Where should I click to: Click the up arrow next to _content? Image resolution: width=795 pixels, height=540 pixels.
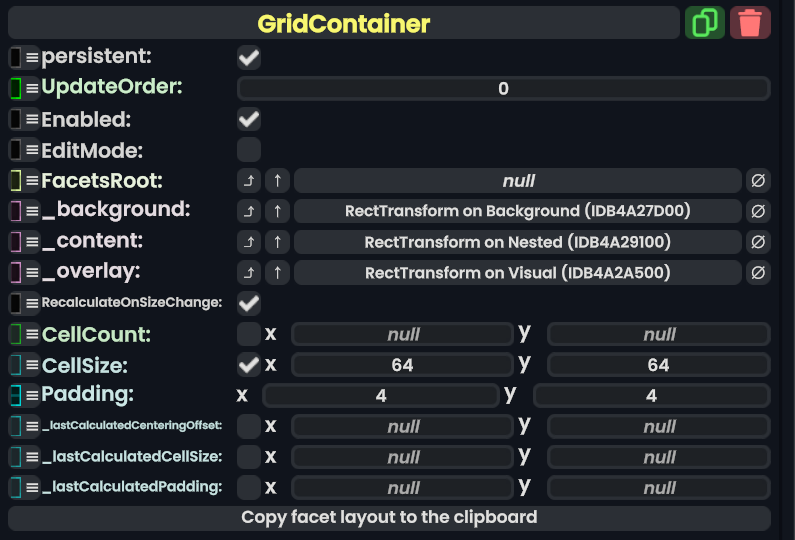point(277,242)
